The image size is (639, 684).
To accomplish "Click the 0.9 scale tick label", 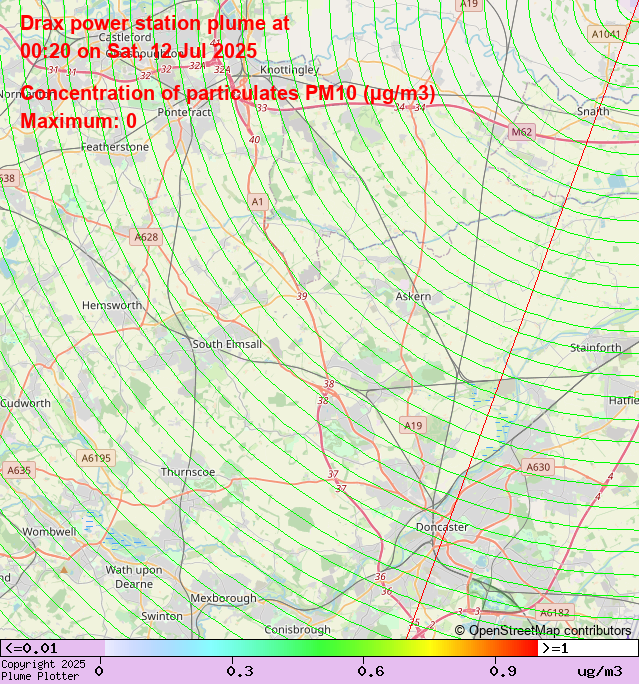I will tap(502, 671).
